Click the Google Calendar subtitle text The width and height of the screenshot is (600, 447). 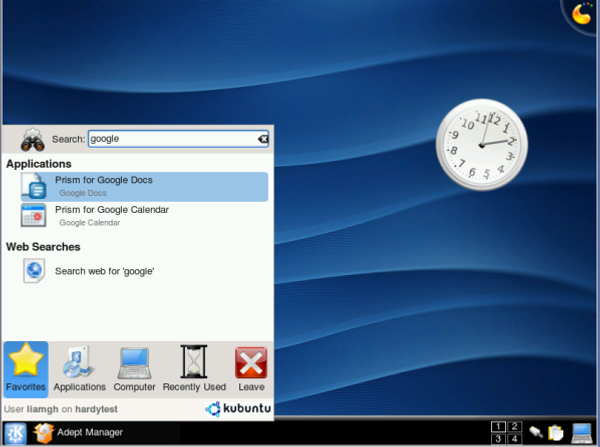pos(90,223)
